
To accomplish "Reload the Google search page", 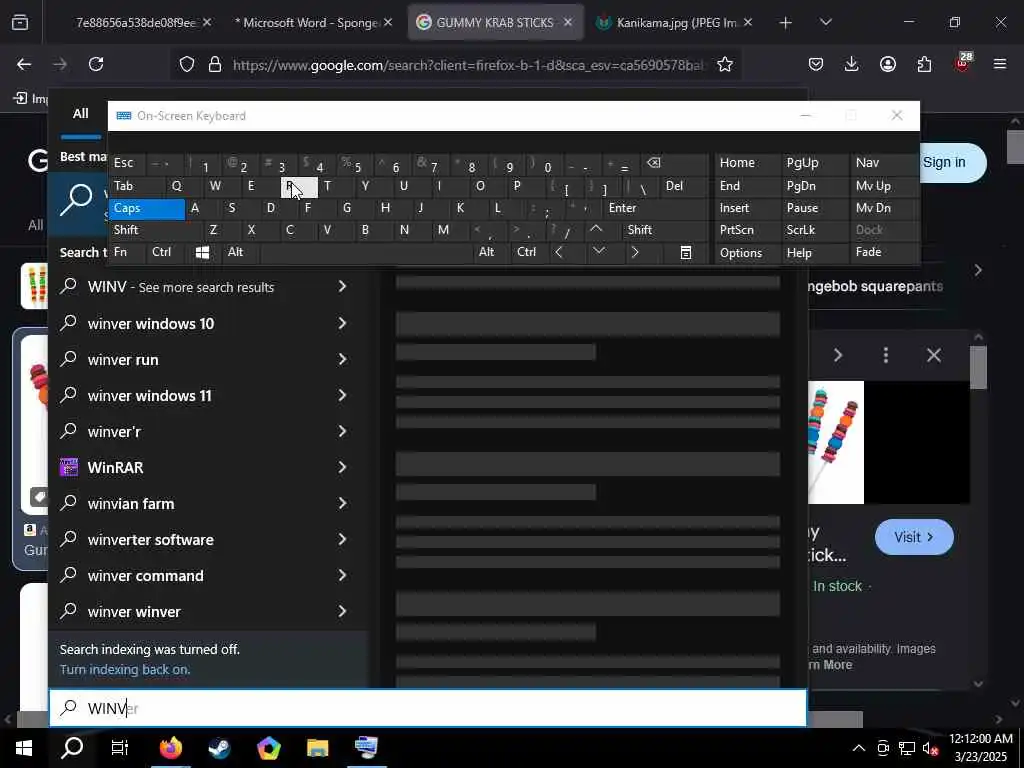I will (96, 64).
